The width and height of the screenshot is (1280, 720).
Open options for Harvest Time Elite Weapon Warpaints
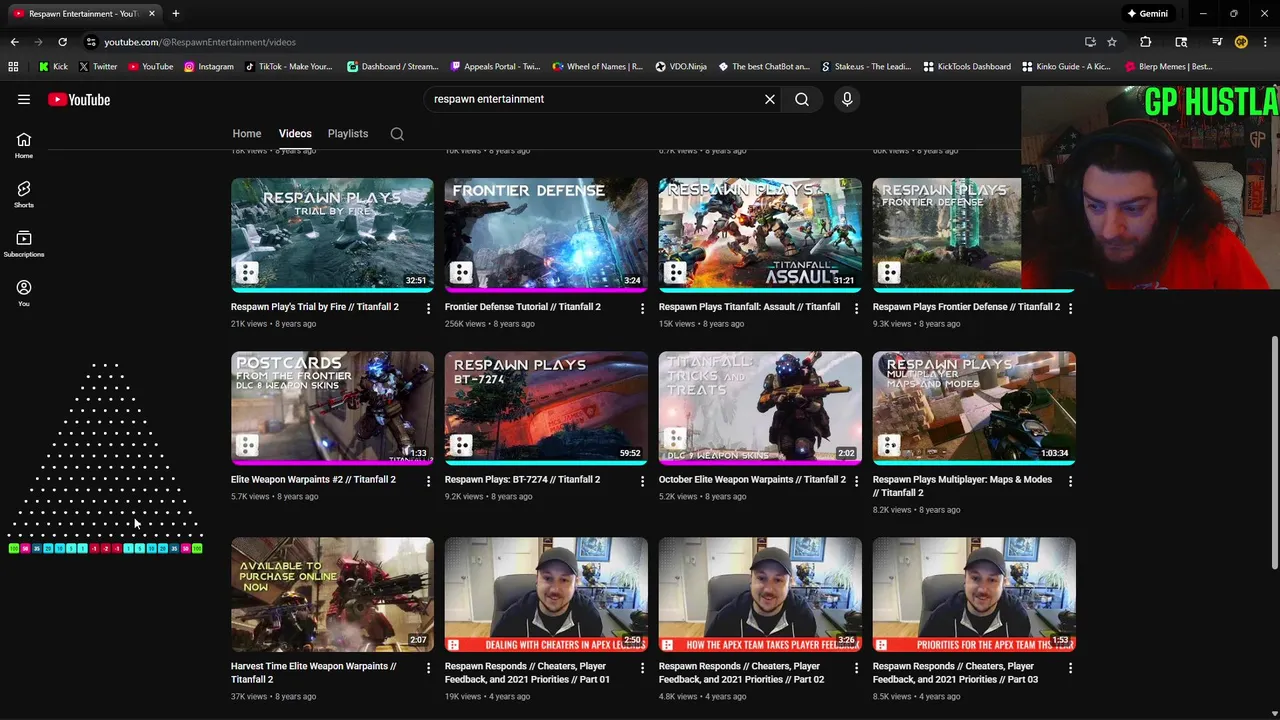coord(428,667)
